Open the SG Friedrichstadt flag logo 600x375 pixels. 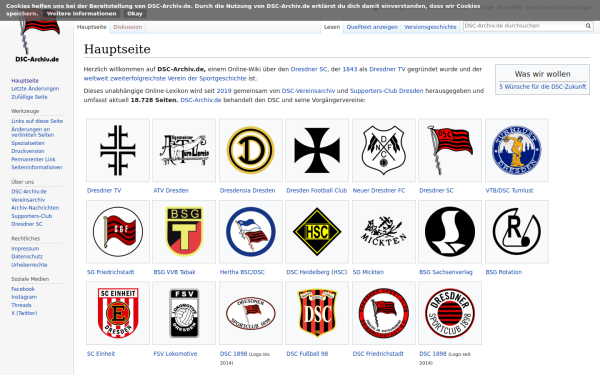(118, 232)
